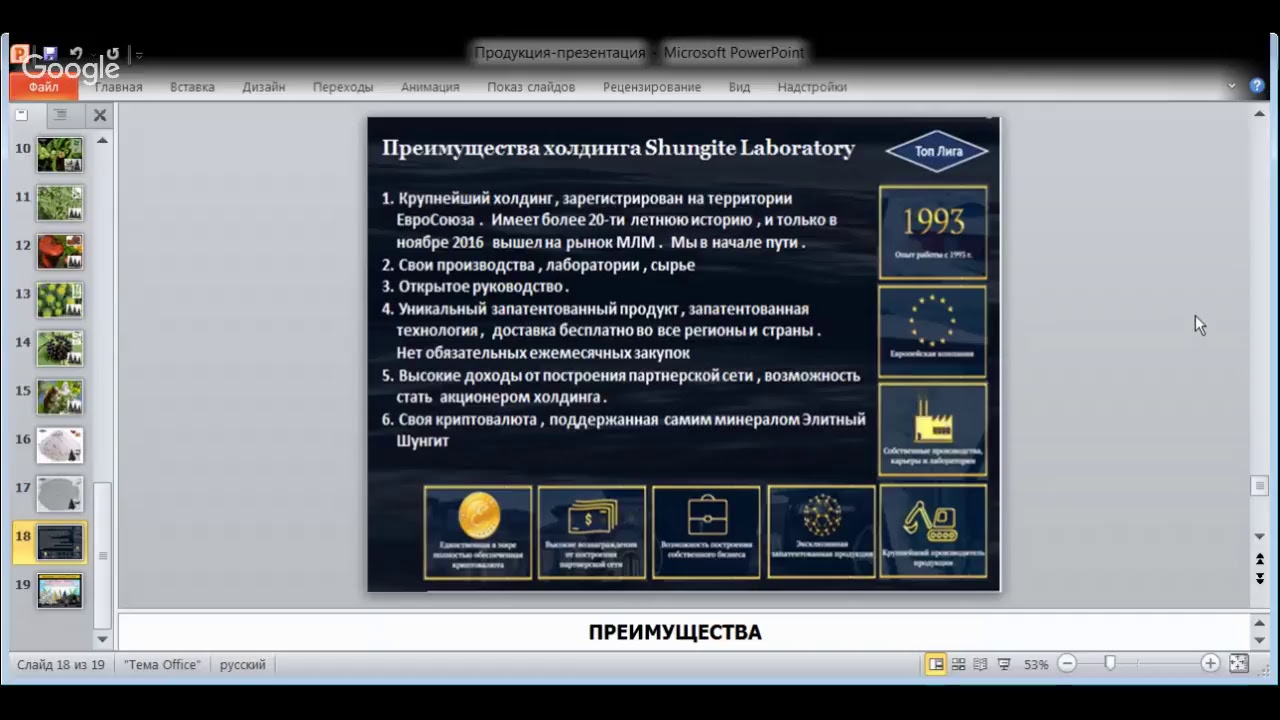This screenshot has width=1280, height=720.
Task: Click the PowerPoint application icon
Action: pyautogui.click(x=20, y=54)
